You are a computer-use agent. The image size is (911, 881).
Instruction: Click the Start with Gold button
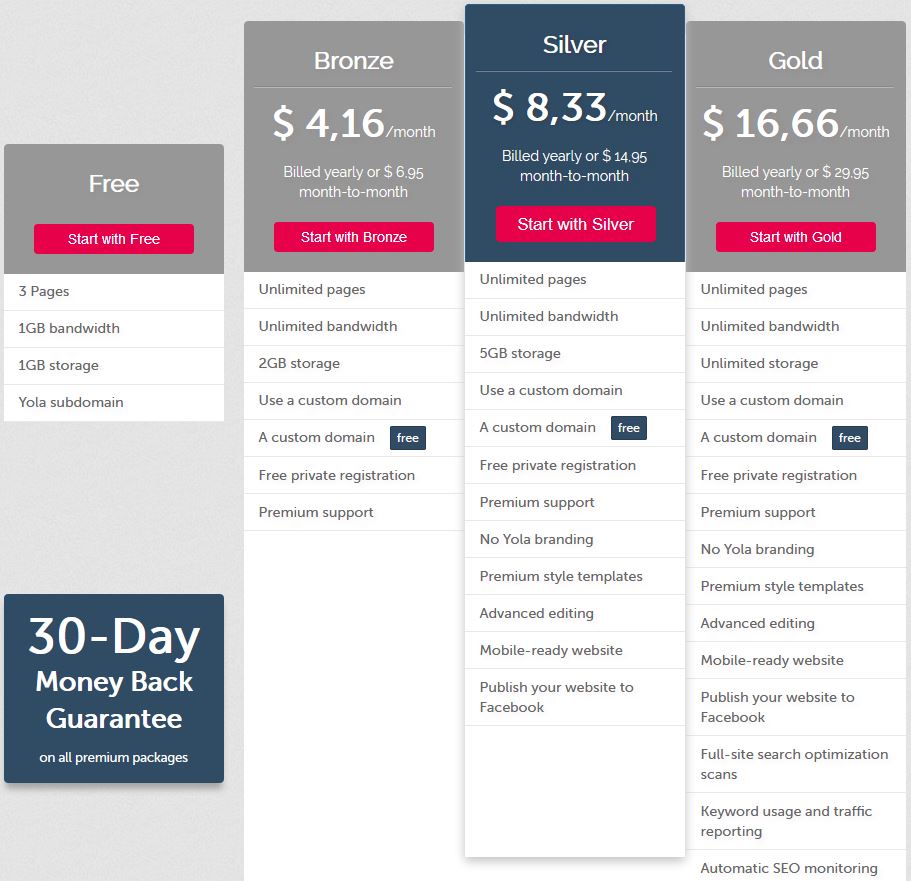[795, 237]
